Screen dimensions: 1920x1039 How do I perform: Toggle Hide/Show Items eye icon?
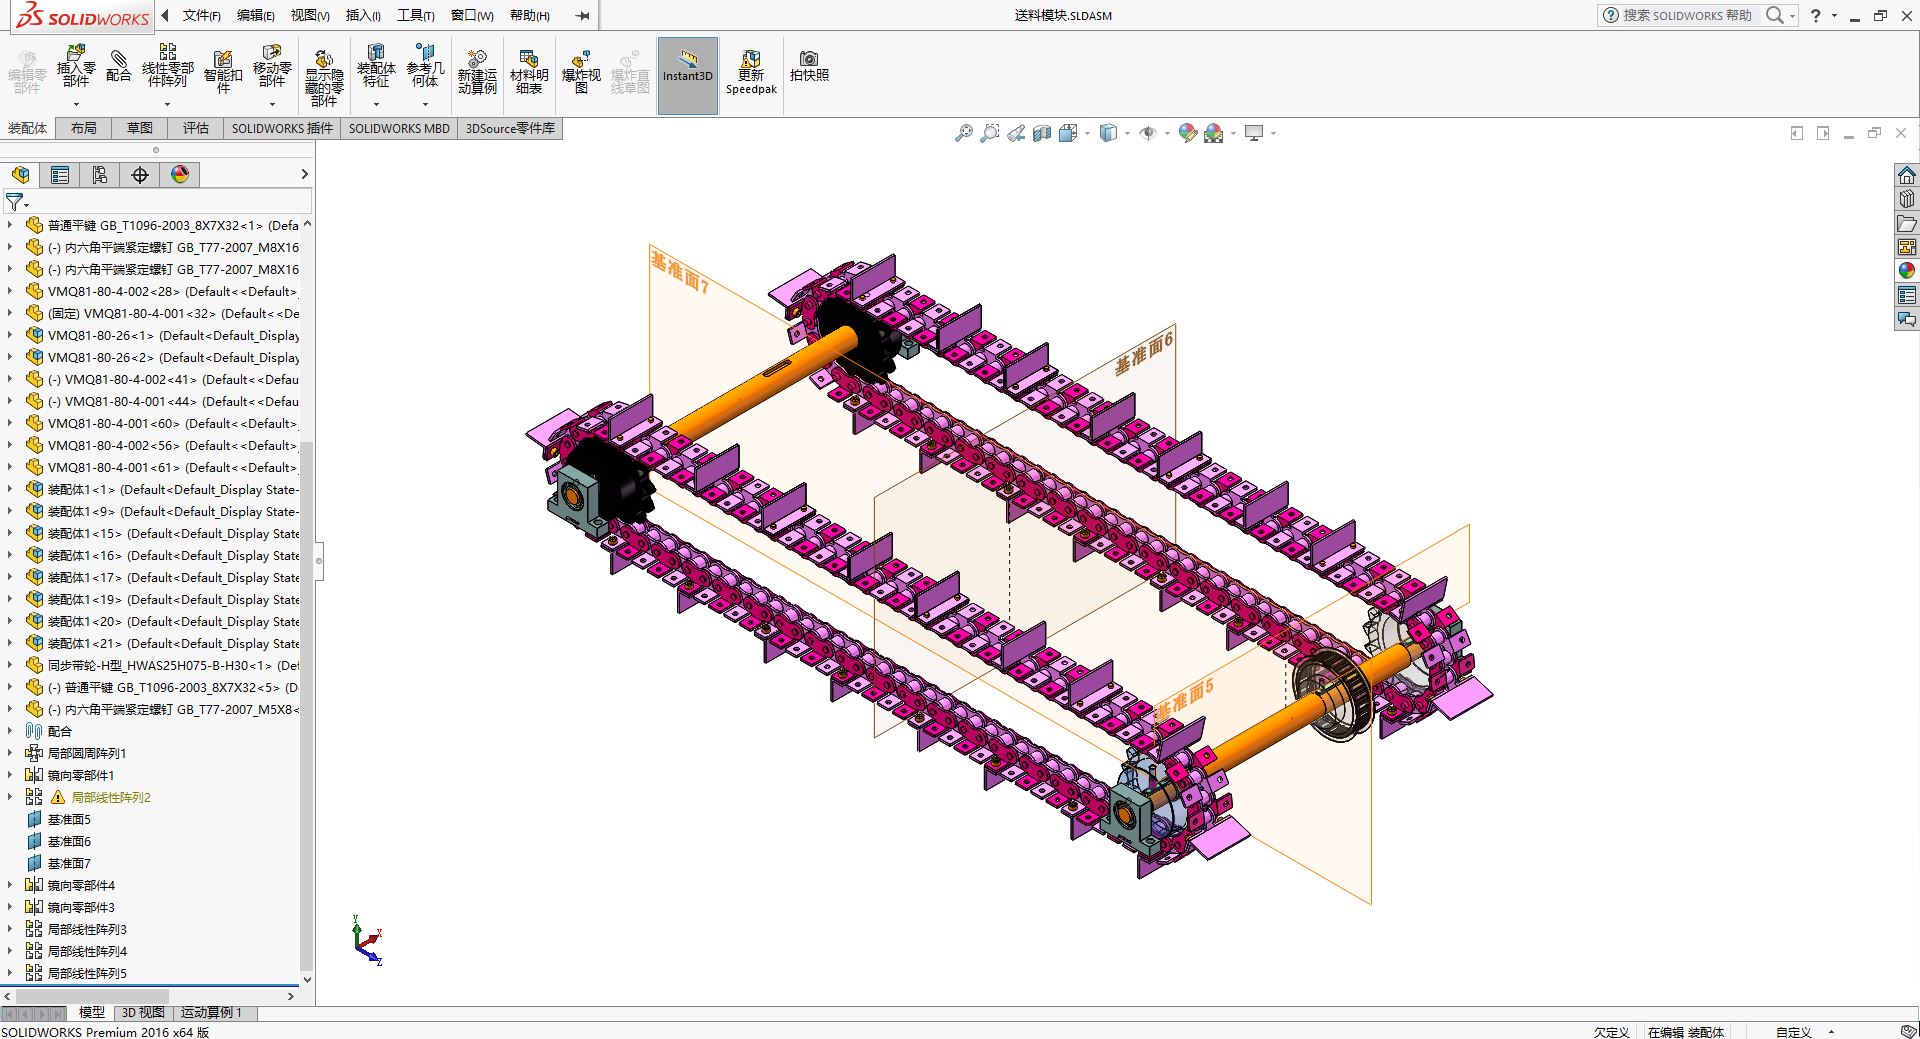tap(1148, 133)
